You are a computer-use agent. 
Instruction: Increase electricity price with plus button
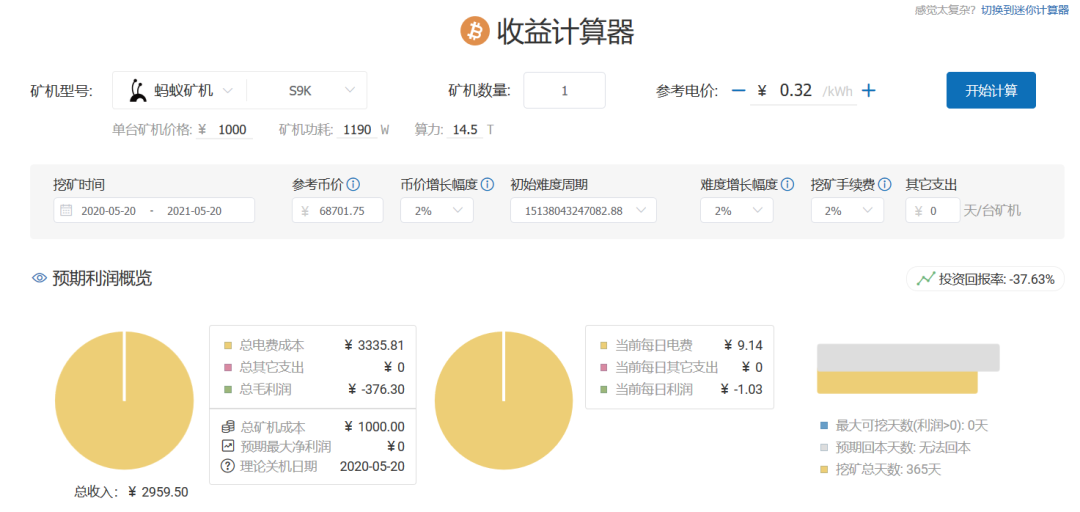coord(869,90)
